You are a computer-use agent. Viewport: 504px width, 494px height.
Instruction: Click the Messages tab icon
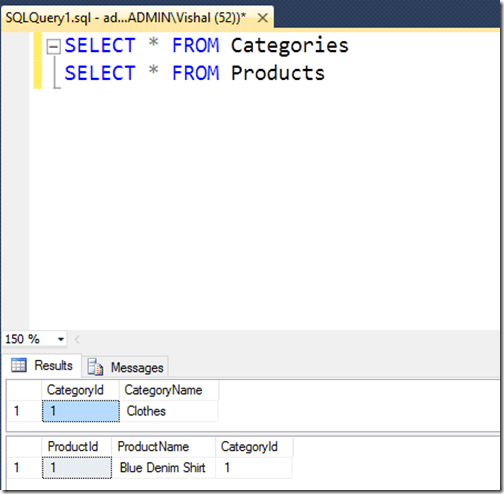point(95,367)
